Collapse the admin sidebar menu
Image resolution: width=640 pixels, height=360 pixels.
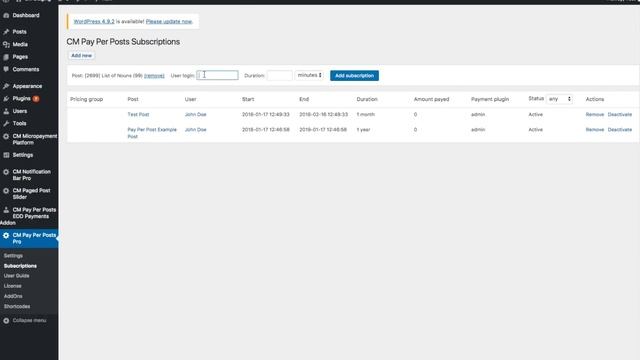coord(29,321)
